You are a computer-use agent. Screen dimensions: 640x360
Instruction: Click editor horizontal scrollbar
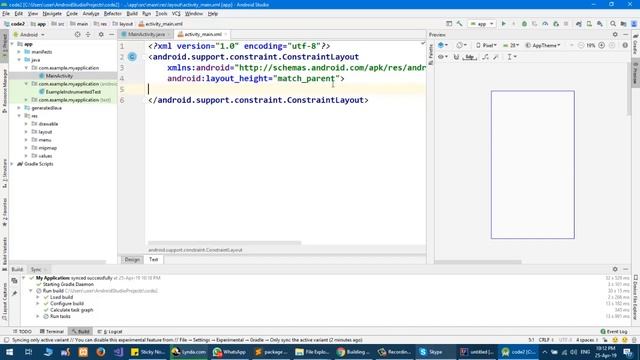tap(224, 243)
